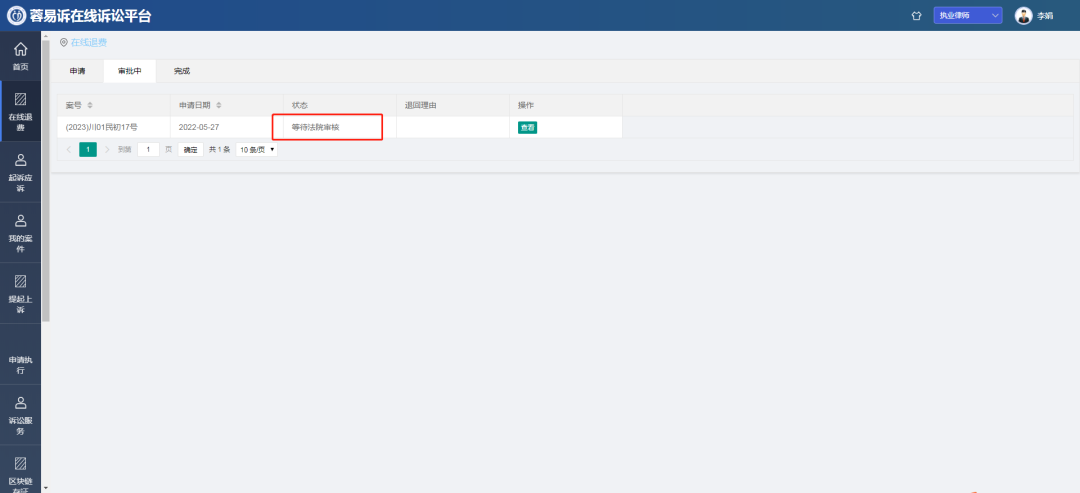
Task: Click the username 李娟
Action: click(x=1045, y=16)
